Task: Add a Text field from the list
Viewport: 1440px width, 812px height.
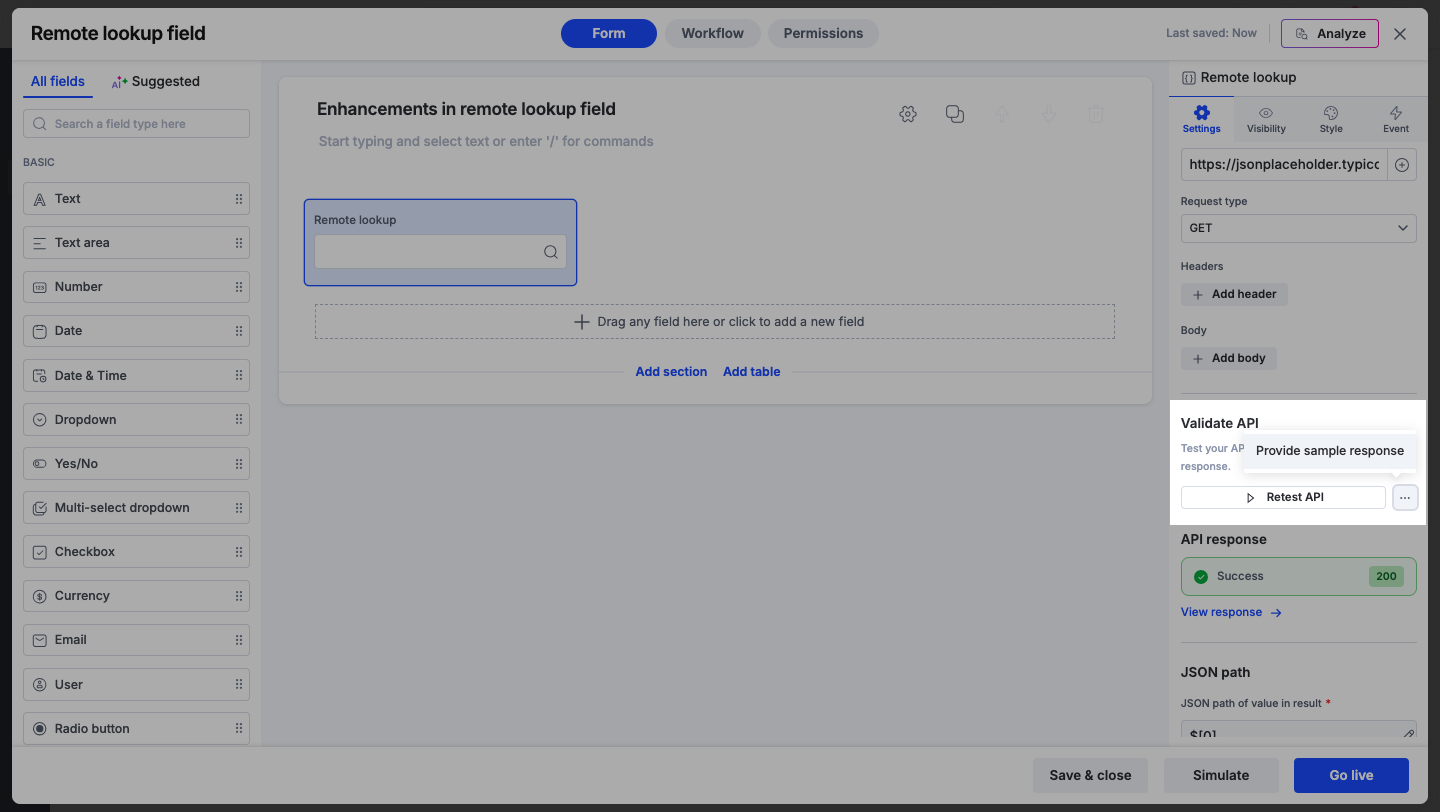Action: [136, 199]
